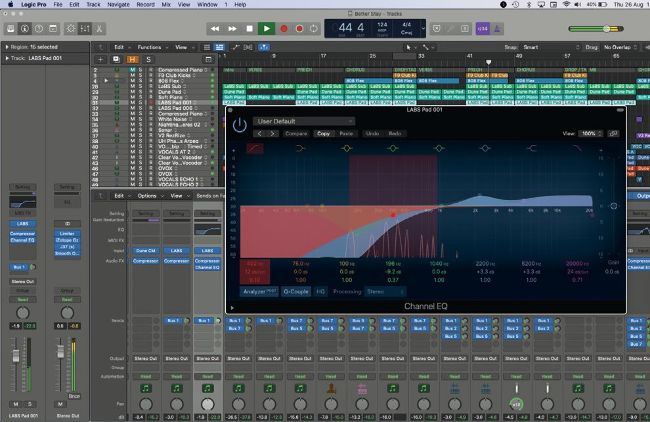This screenshot has height=422, width=650.
Task: Click the red EQ band control point
Action: (x=393, y=215)
